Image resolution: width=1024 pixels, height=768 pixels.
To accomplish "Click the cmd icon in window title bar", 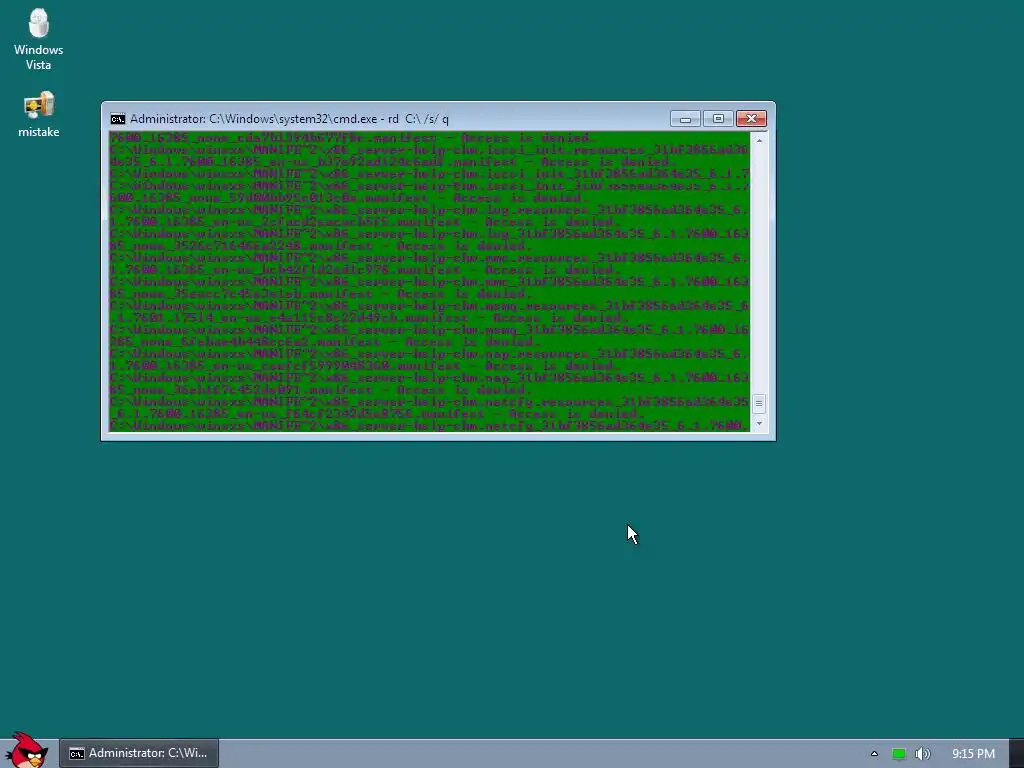I will [x=118, y=119].
